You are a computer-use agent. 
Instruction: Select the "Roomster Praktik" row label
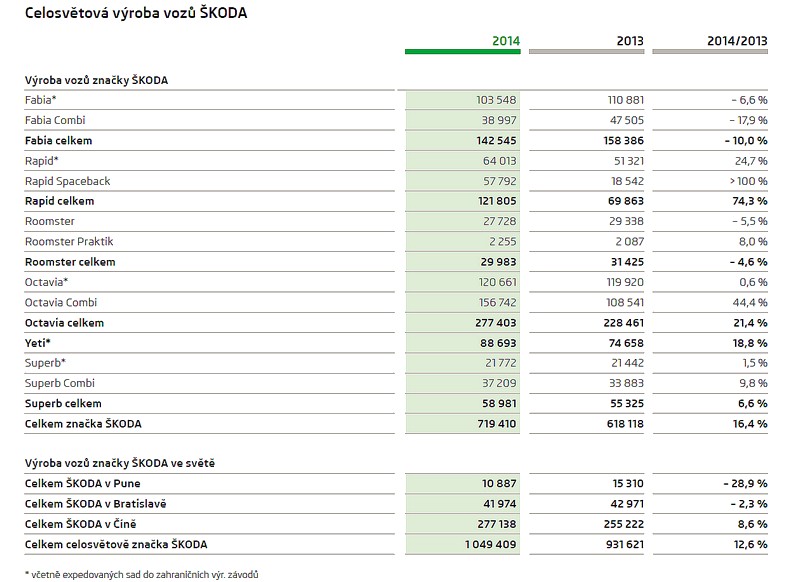(69, 241)
